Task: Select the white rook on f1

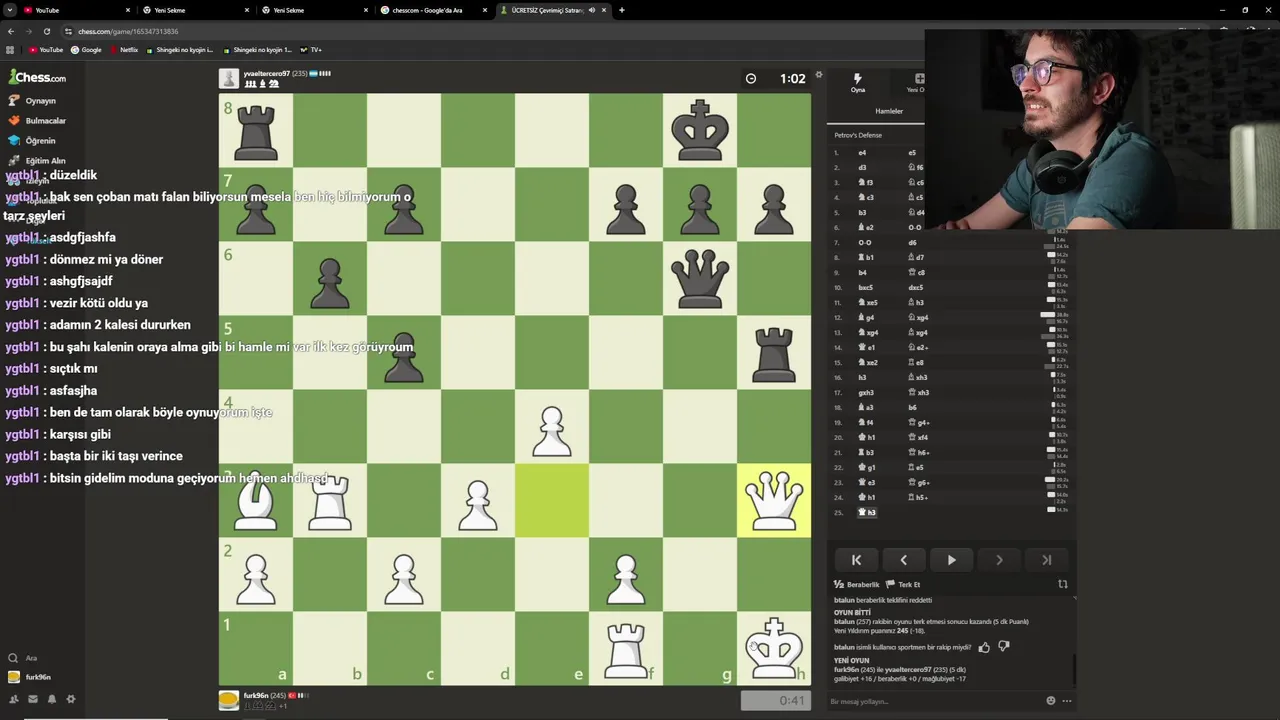Action: point(626,648)
